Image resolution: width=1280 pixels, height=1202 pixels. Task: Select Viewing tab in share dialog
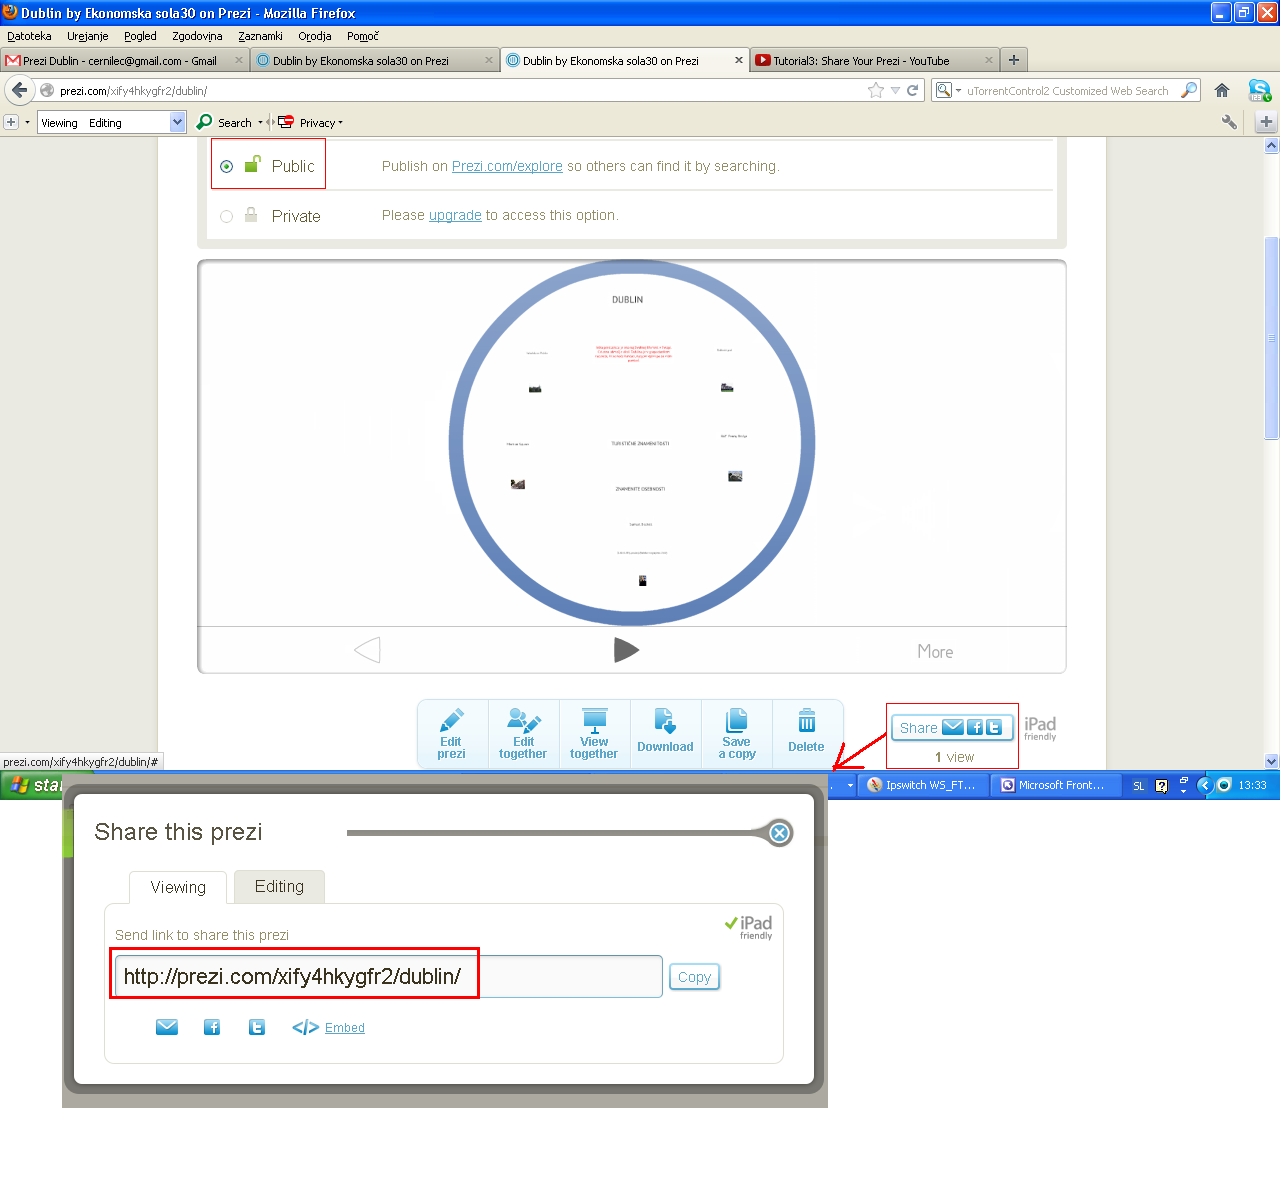[x=178, y=887]
